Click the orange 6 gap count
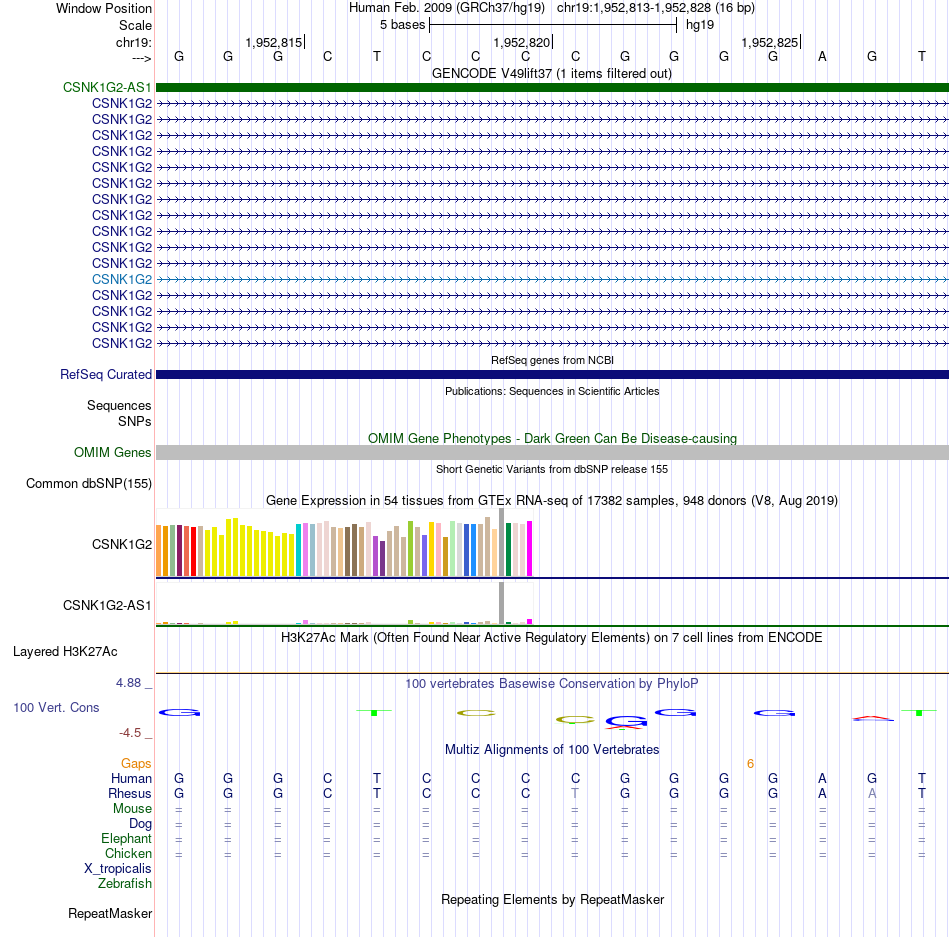The height and width of the screenshot is (937, 950). 750,764
